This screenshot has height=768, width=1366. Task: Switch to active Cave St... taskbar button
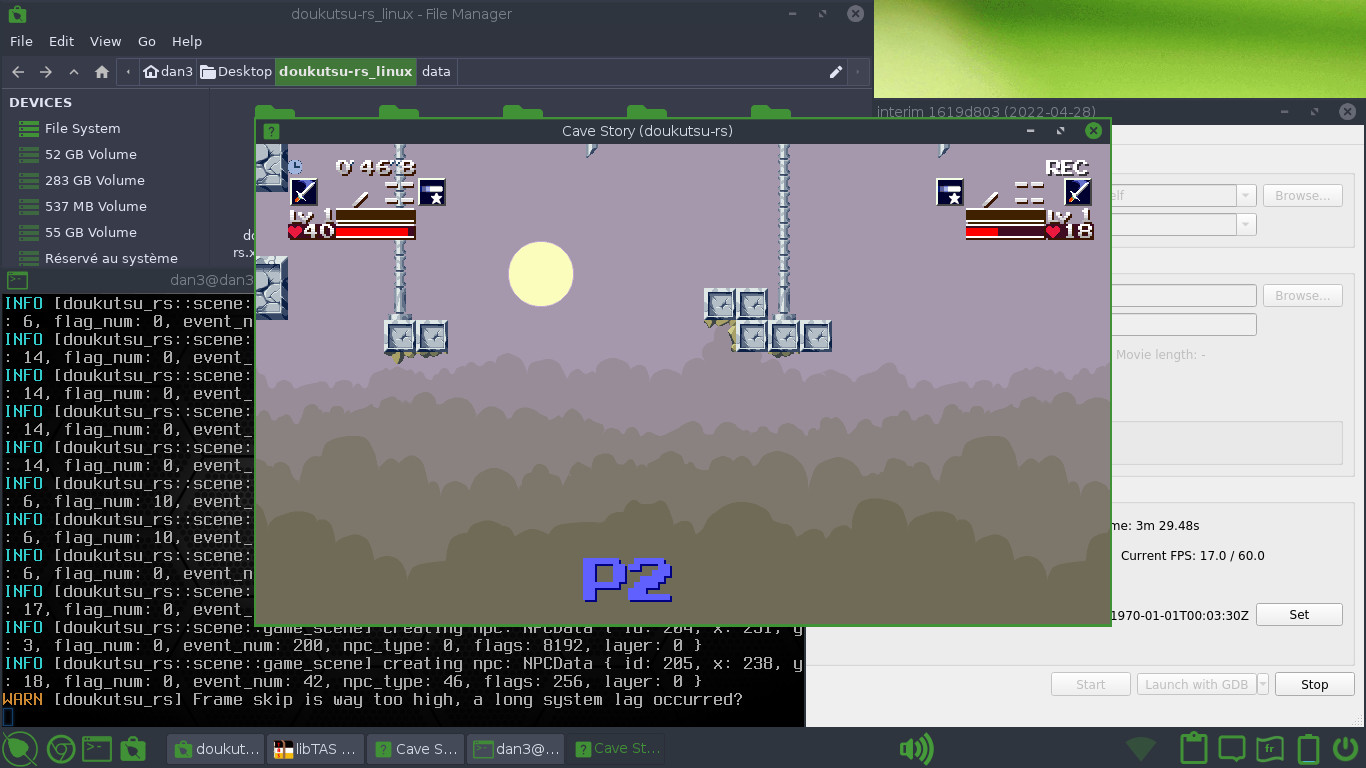click(x=615, y=748)
